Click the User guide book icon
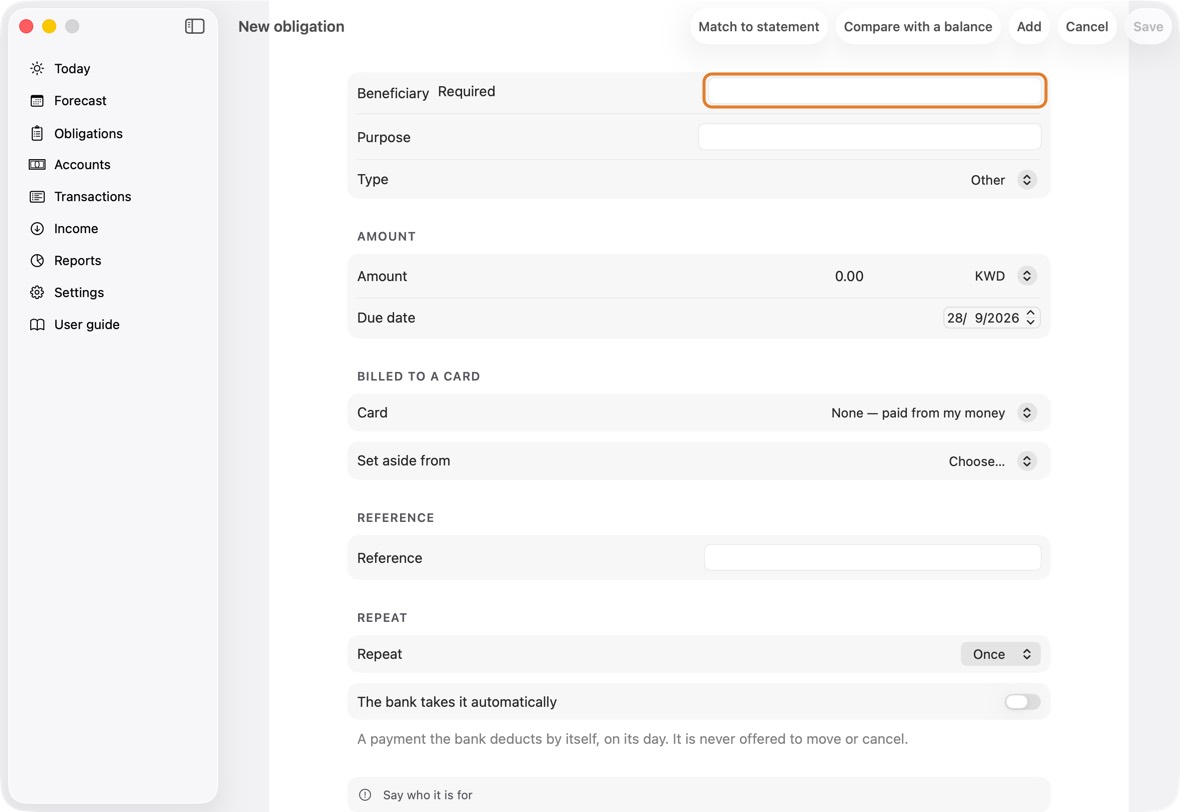Viewport: 1180px width, 812px height. tap(37, 324)
